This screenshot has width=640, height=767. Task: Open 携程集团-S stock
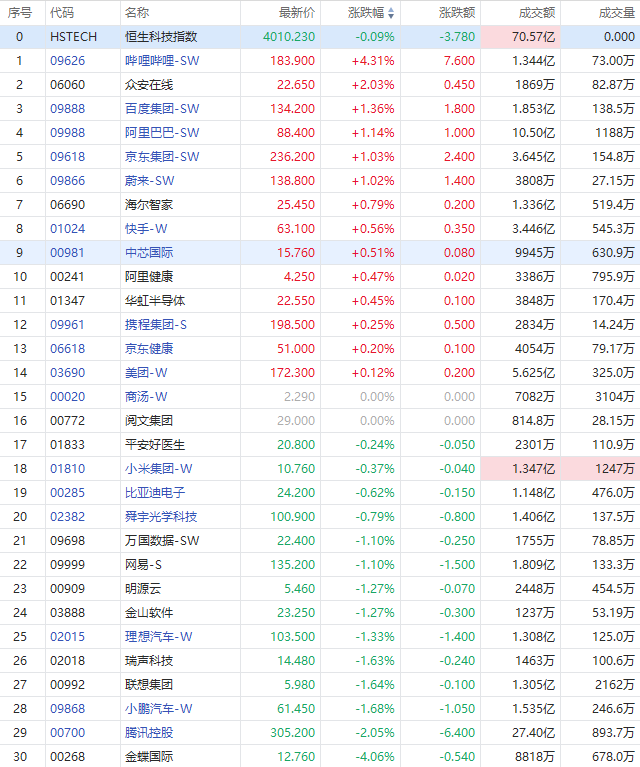156,324
